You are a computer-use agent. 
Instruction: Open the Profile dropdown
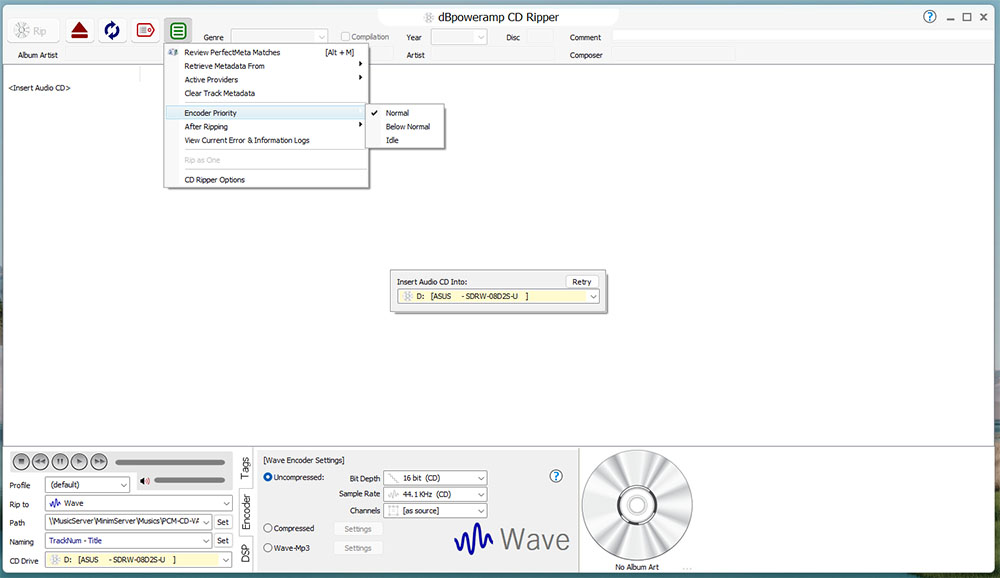[88, 485]
